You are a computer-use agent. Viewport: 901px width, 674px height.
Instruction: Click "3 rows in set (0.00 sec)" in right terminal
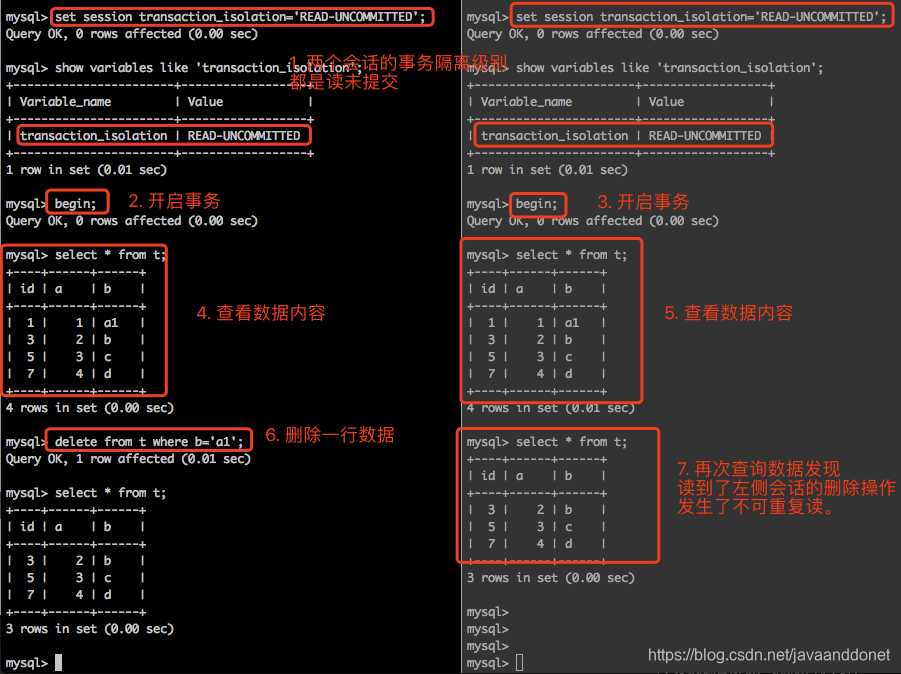[550, 577]
